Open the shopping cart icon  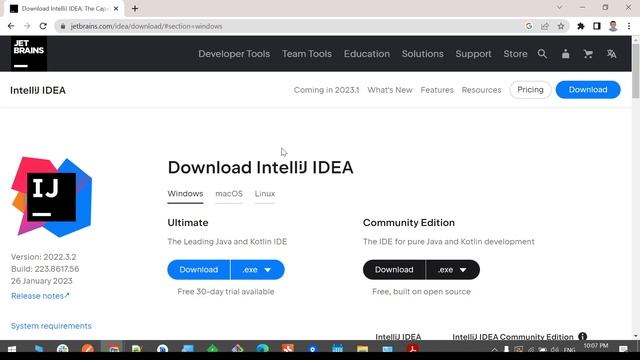(x=588, y=54)
